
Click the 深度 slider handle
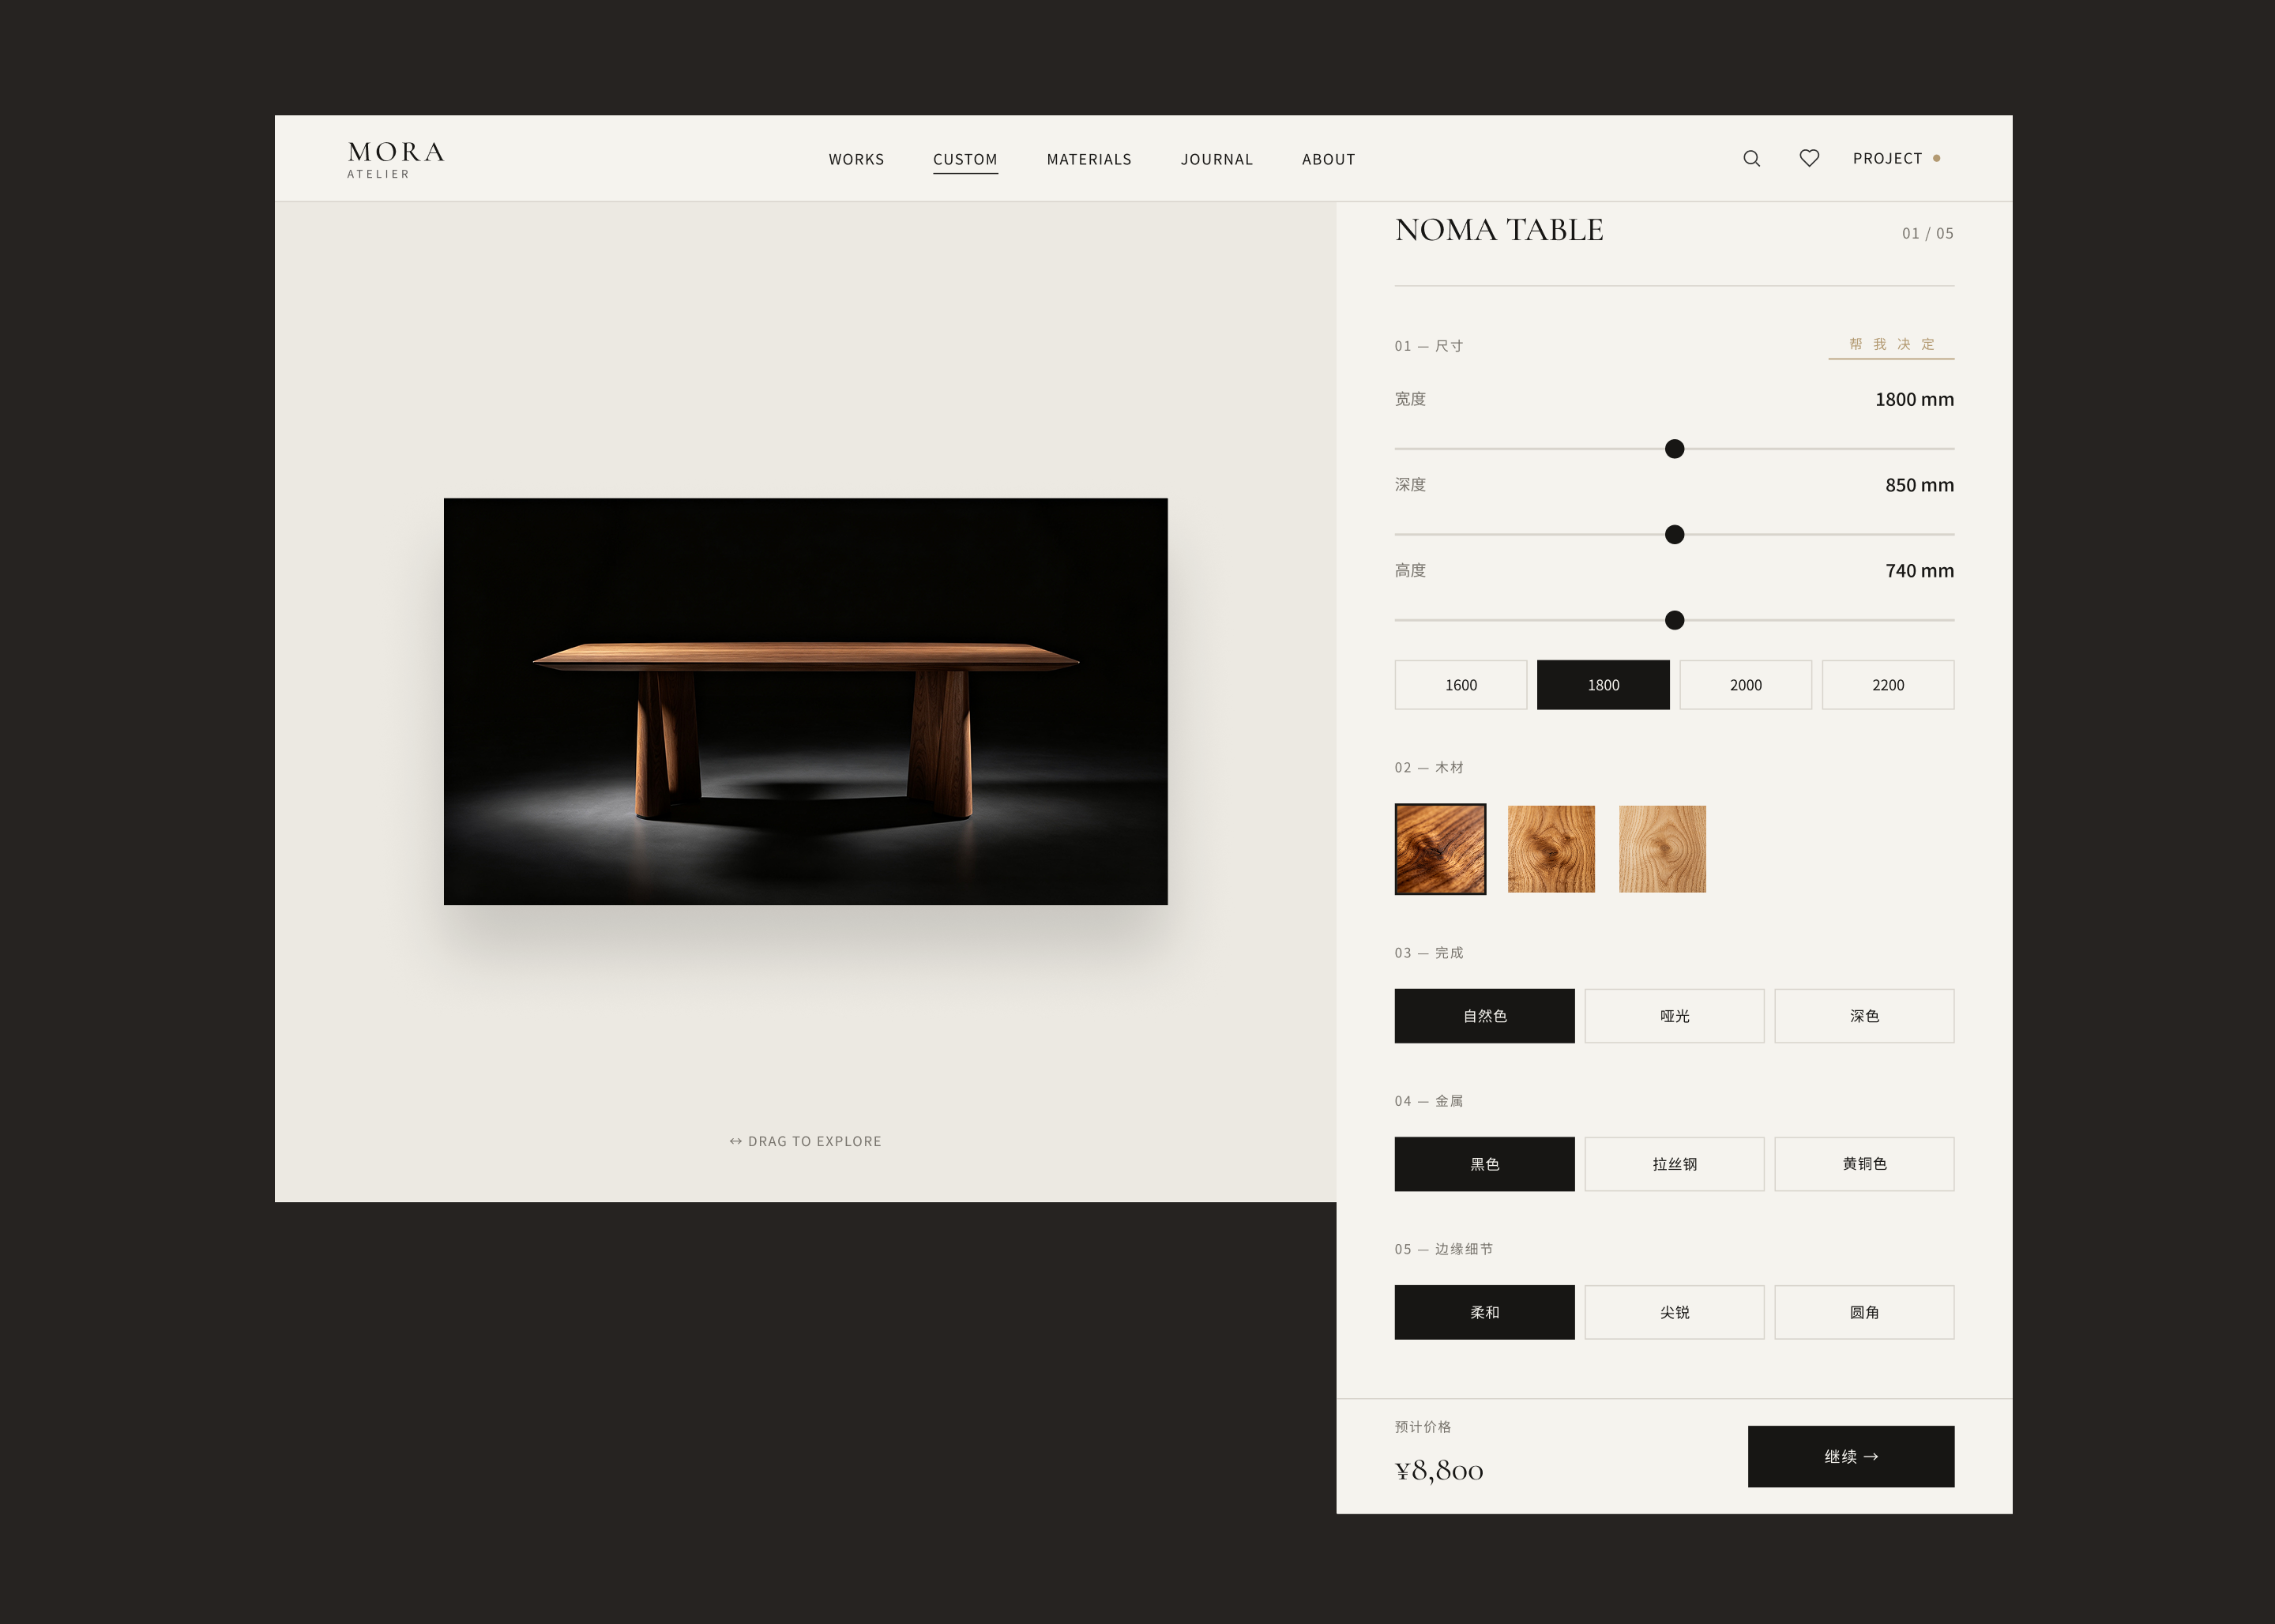pyautogui.click(x=1674, y=535)
